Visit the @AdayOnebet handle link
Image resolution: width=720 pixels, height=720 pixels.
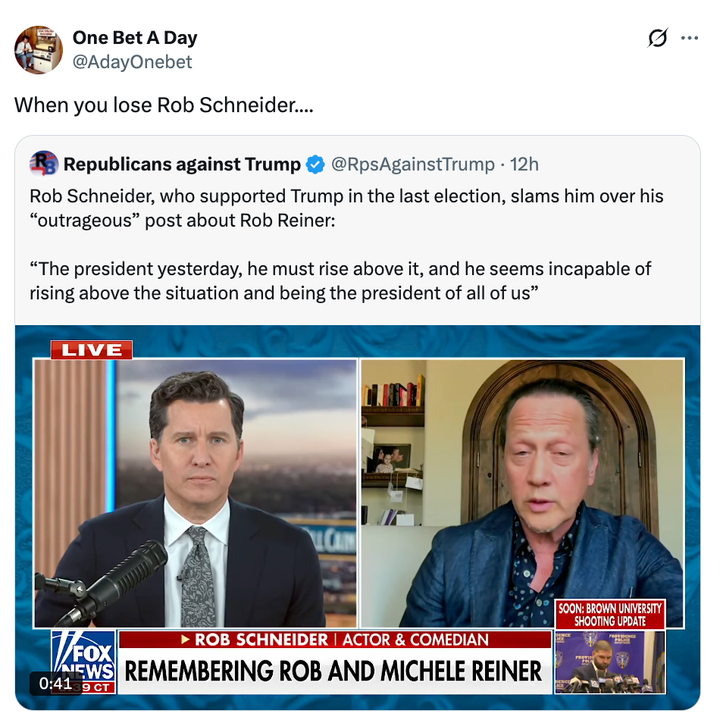[x=132, y=62]
